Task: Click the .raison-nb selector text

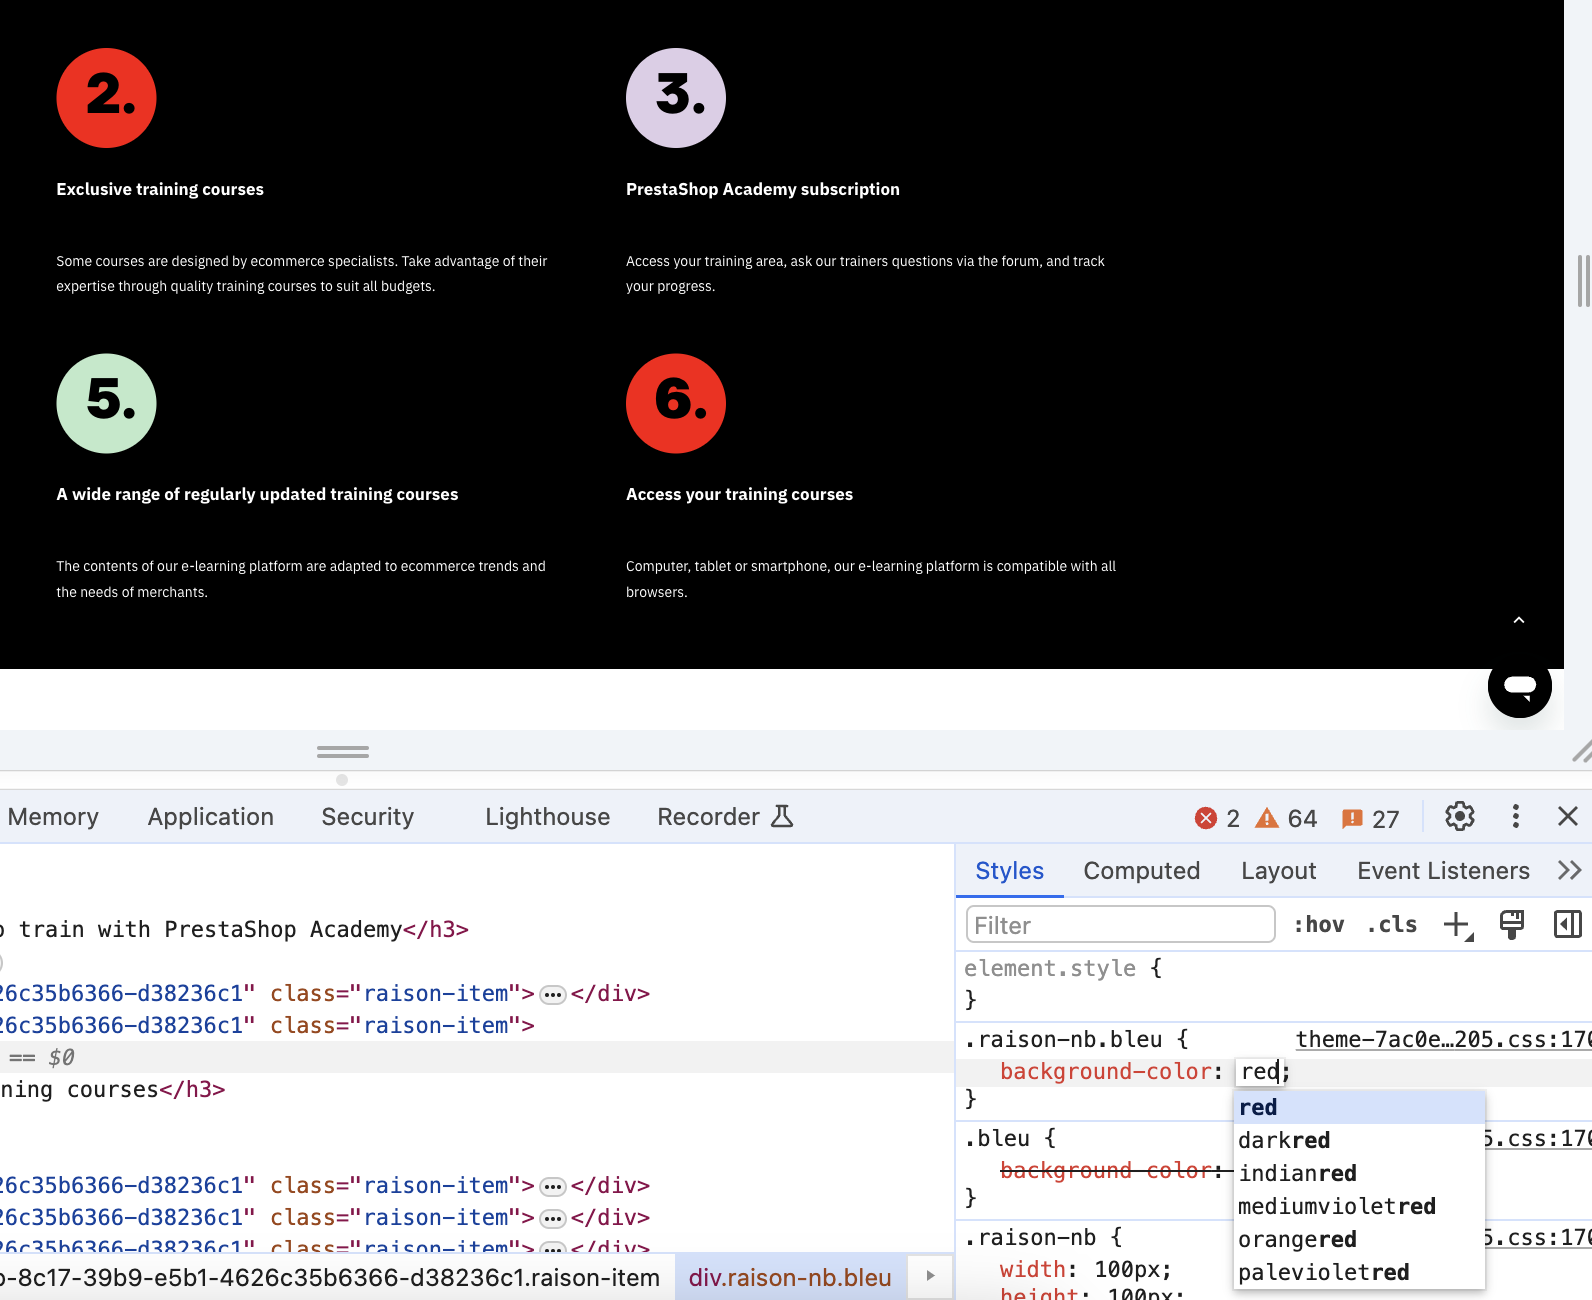Action: [x=1036, y=1237]
